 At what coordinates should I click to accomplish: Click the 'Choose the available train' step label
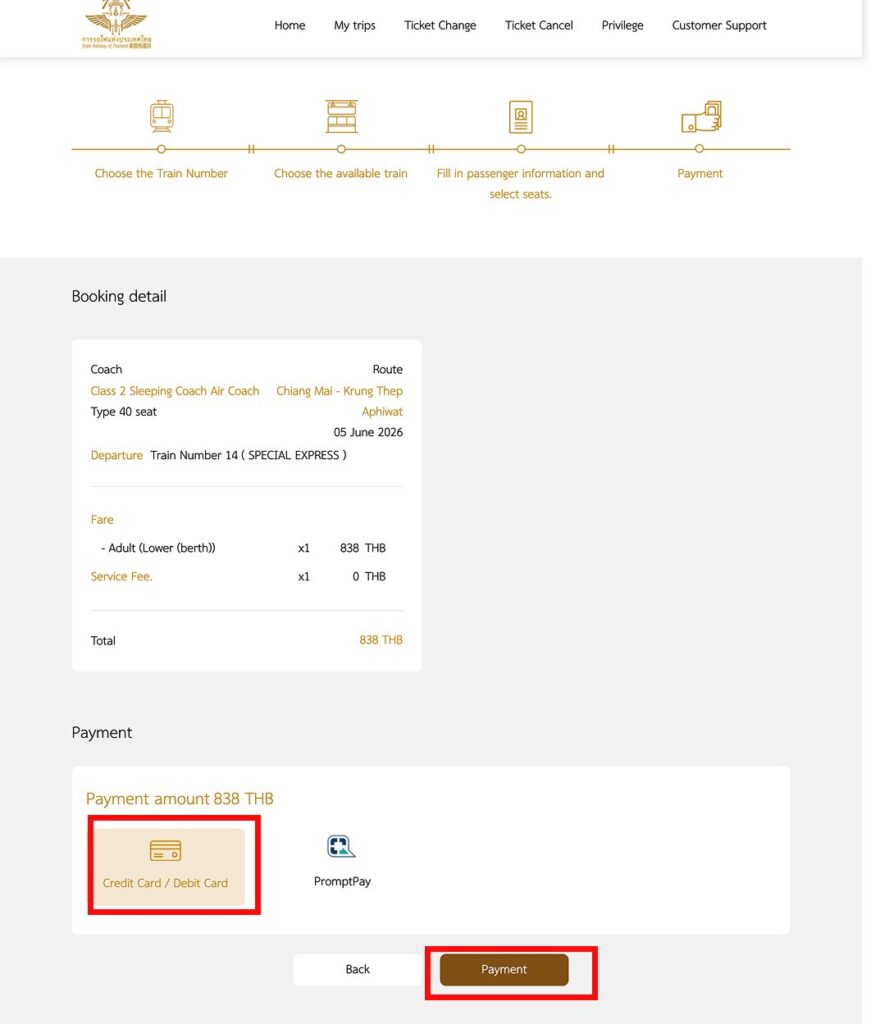point(341,173)
